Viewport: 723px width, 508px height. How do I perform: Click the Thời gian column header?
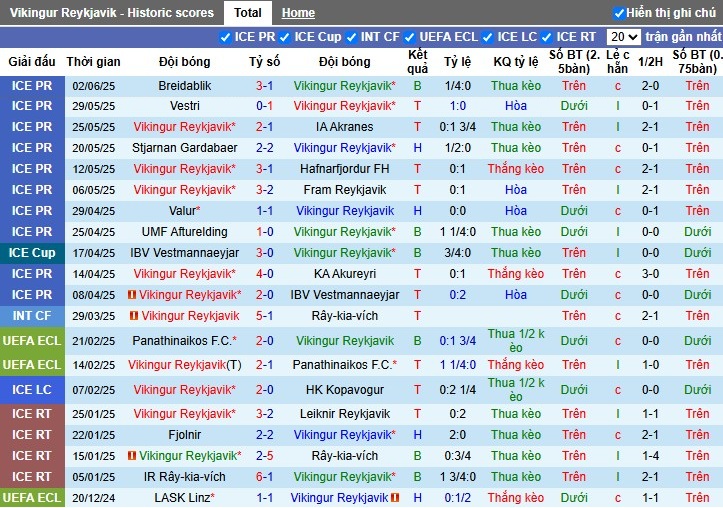pyautogui.click(x=94, y=61)
